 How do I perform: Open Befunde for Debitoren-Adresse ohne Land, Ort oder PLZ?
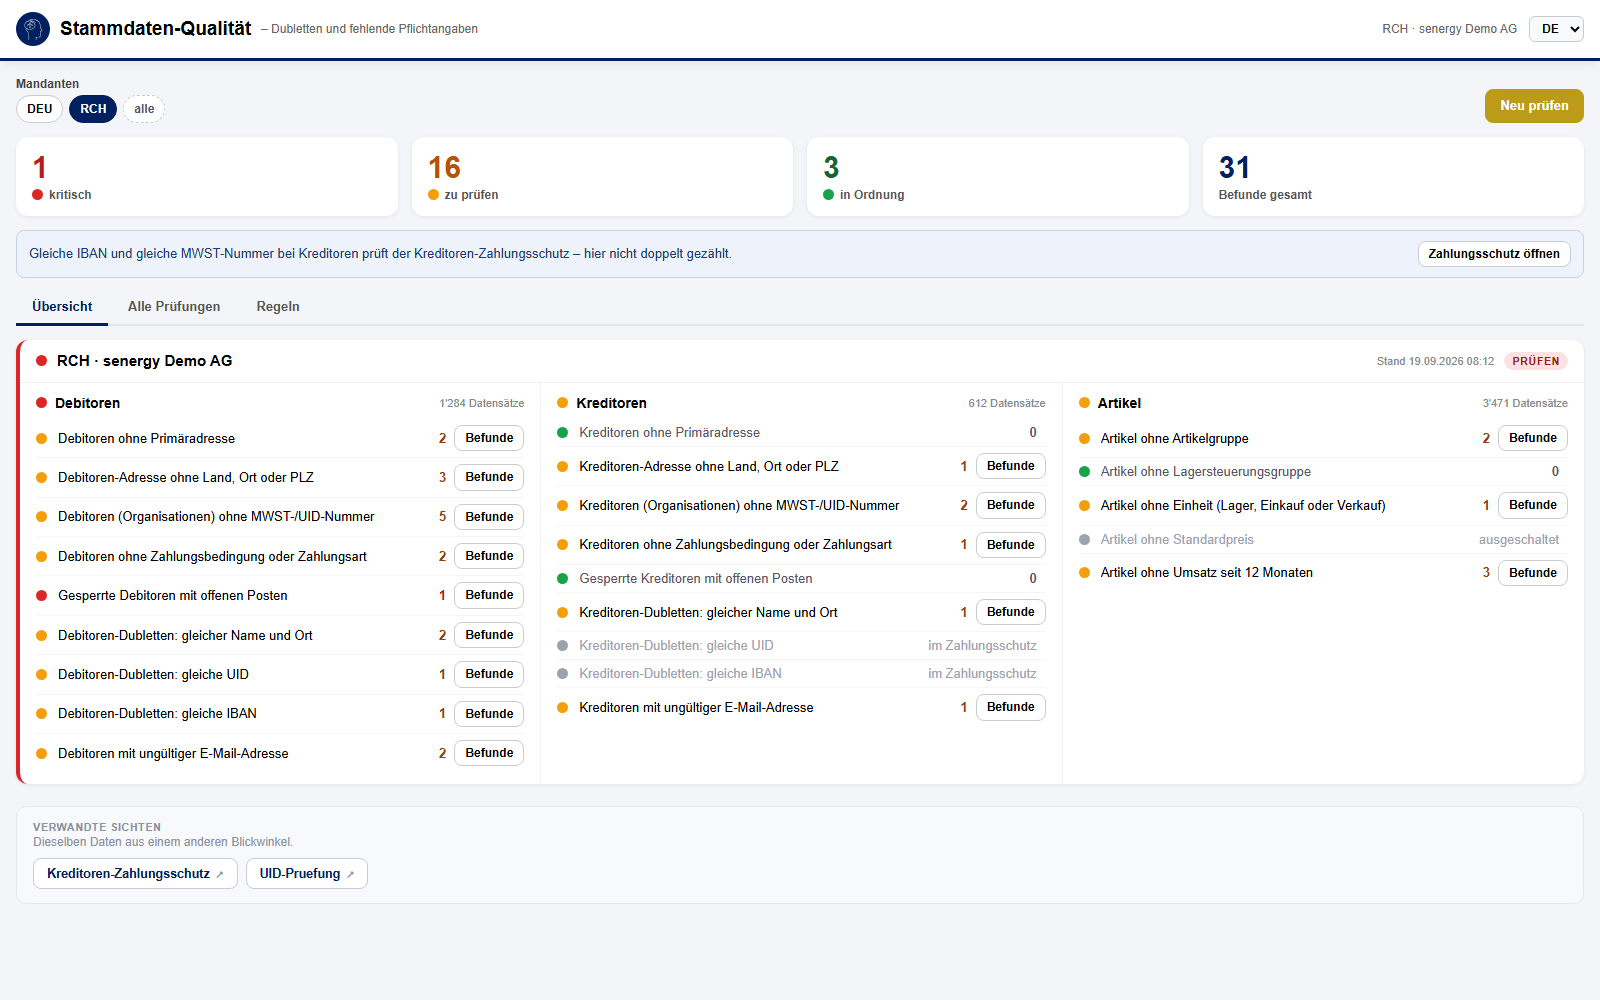pyautogui.click(x=489, y=477)
